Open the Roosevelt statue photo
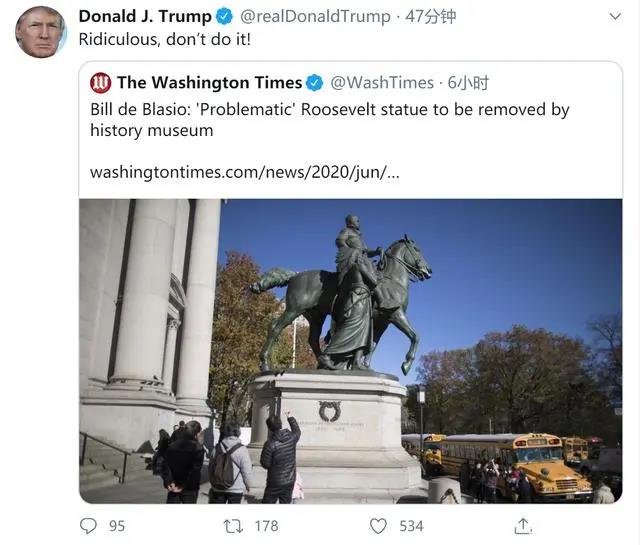Viewport: 640px width, 545px height. [351, 351]
